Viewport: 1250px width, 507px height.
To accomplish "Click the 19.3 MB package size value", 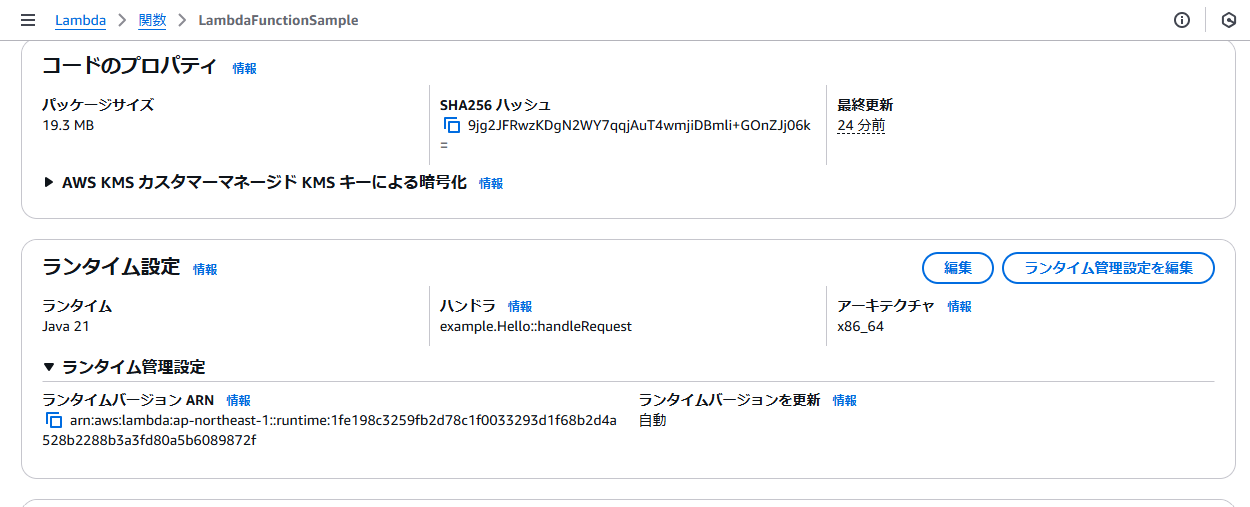I will [x=68, y=126].
